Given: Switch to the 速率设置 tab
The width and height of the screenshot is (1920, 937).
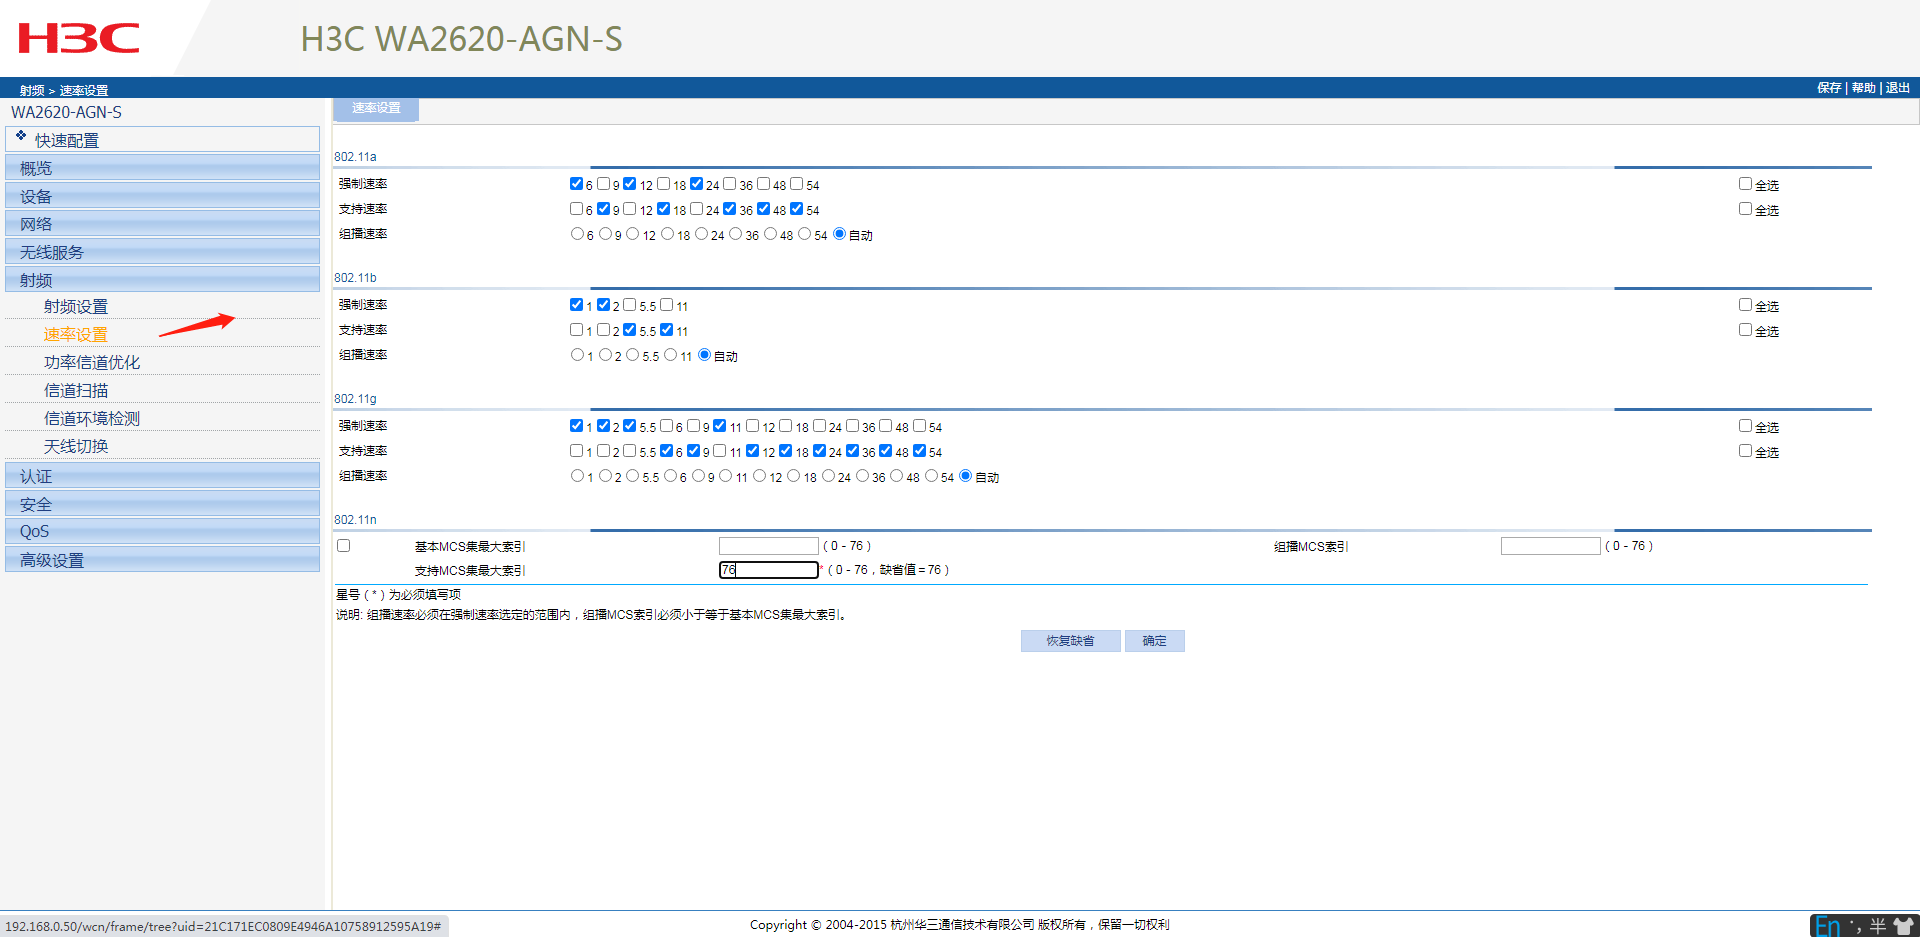Looking at the screenshot, I should pyautogui.click(x=376, y=108).
